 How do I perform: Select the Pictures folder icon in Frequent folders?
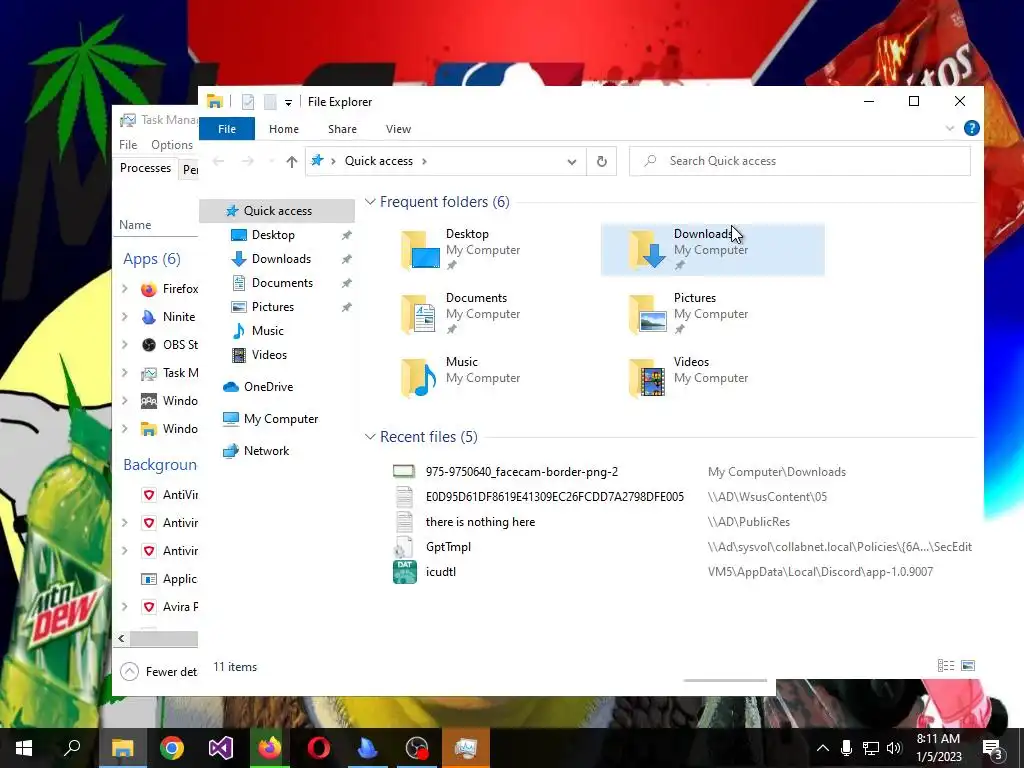[x=647, y=313]
